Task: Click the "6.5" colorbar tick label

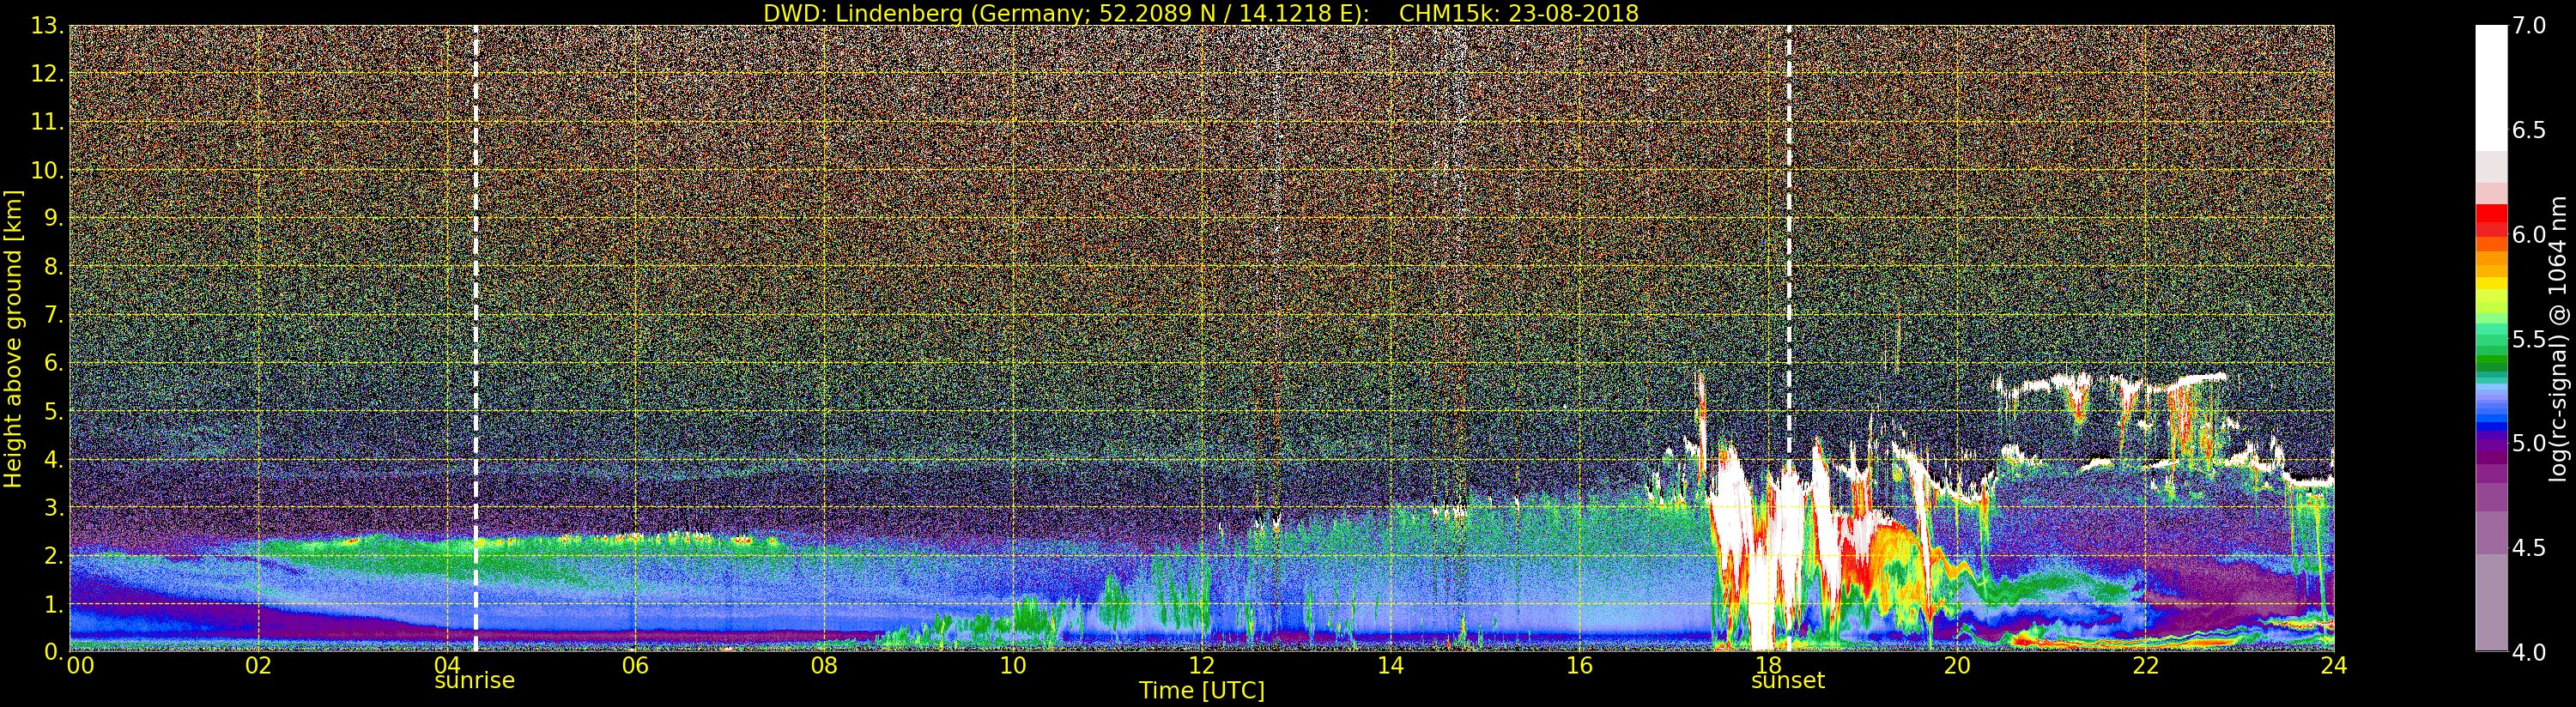Action: (2529, 130)
